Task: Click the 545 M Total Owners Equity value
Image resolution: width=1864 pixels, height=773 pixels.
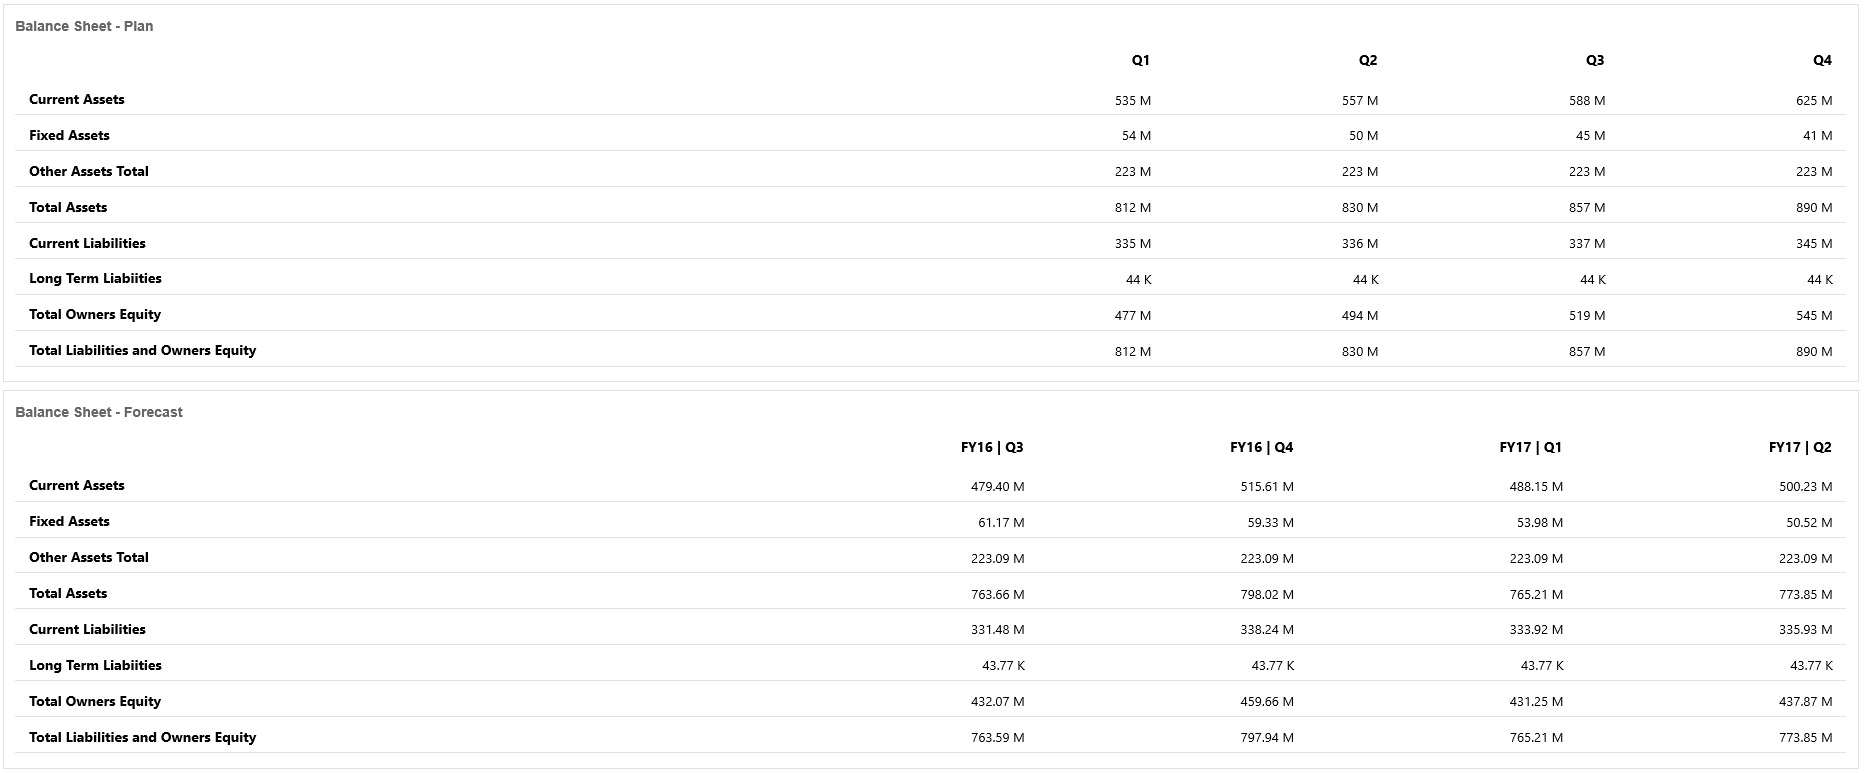Action: click(x=1814, y=316)
